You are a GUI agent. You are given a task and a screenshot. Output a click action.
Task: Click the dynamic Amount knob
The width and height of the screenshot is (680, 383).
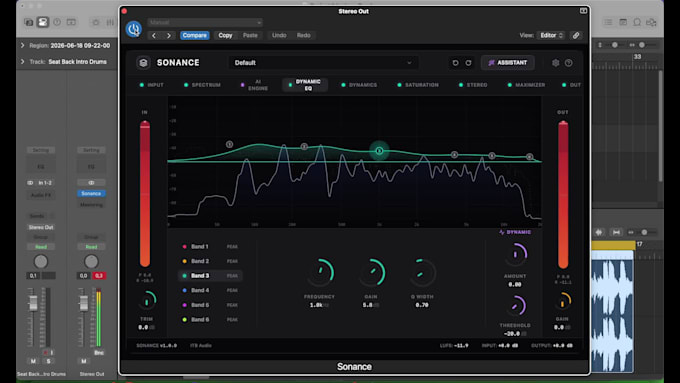515,254
